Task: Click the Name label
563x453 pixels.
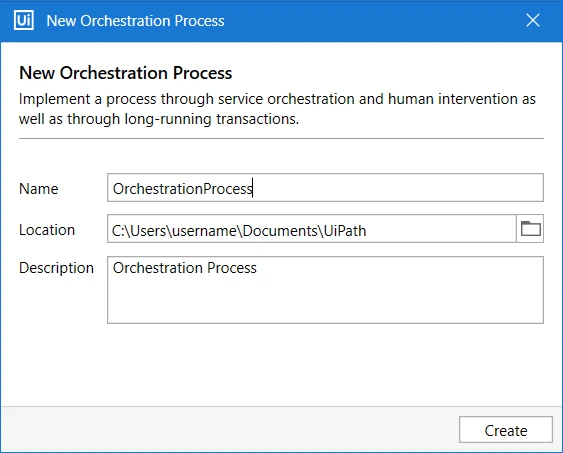Action: pos(38,189)
